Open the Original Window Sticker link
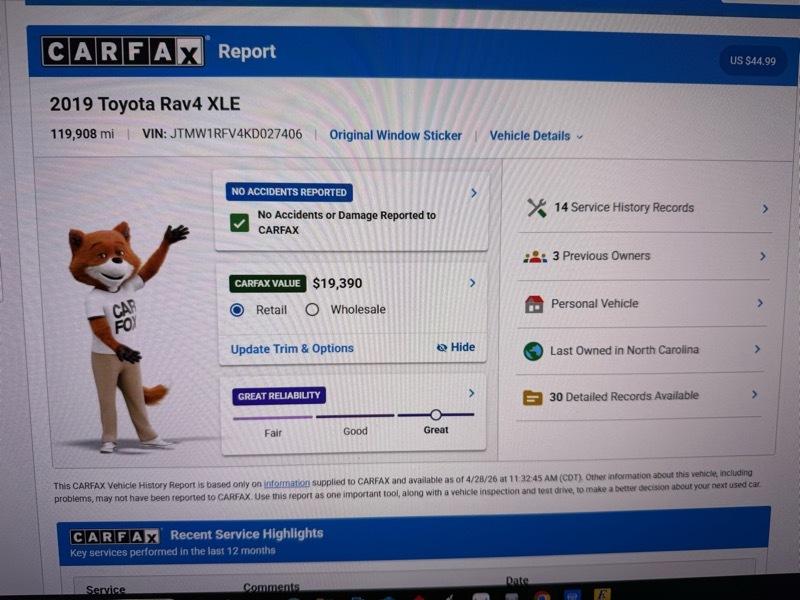The image size is (800, 600). pyautogui.click(x=395, y=135)
